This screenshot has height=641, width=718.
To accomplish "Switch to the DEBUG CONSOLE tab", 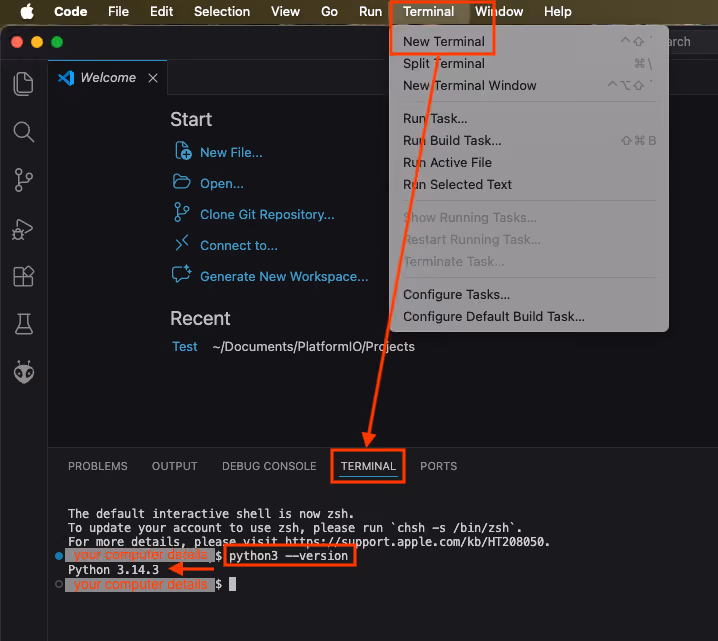I will 269,466.
